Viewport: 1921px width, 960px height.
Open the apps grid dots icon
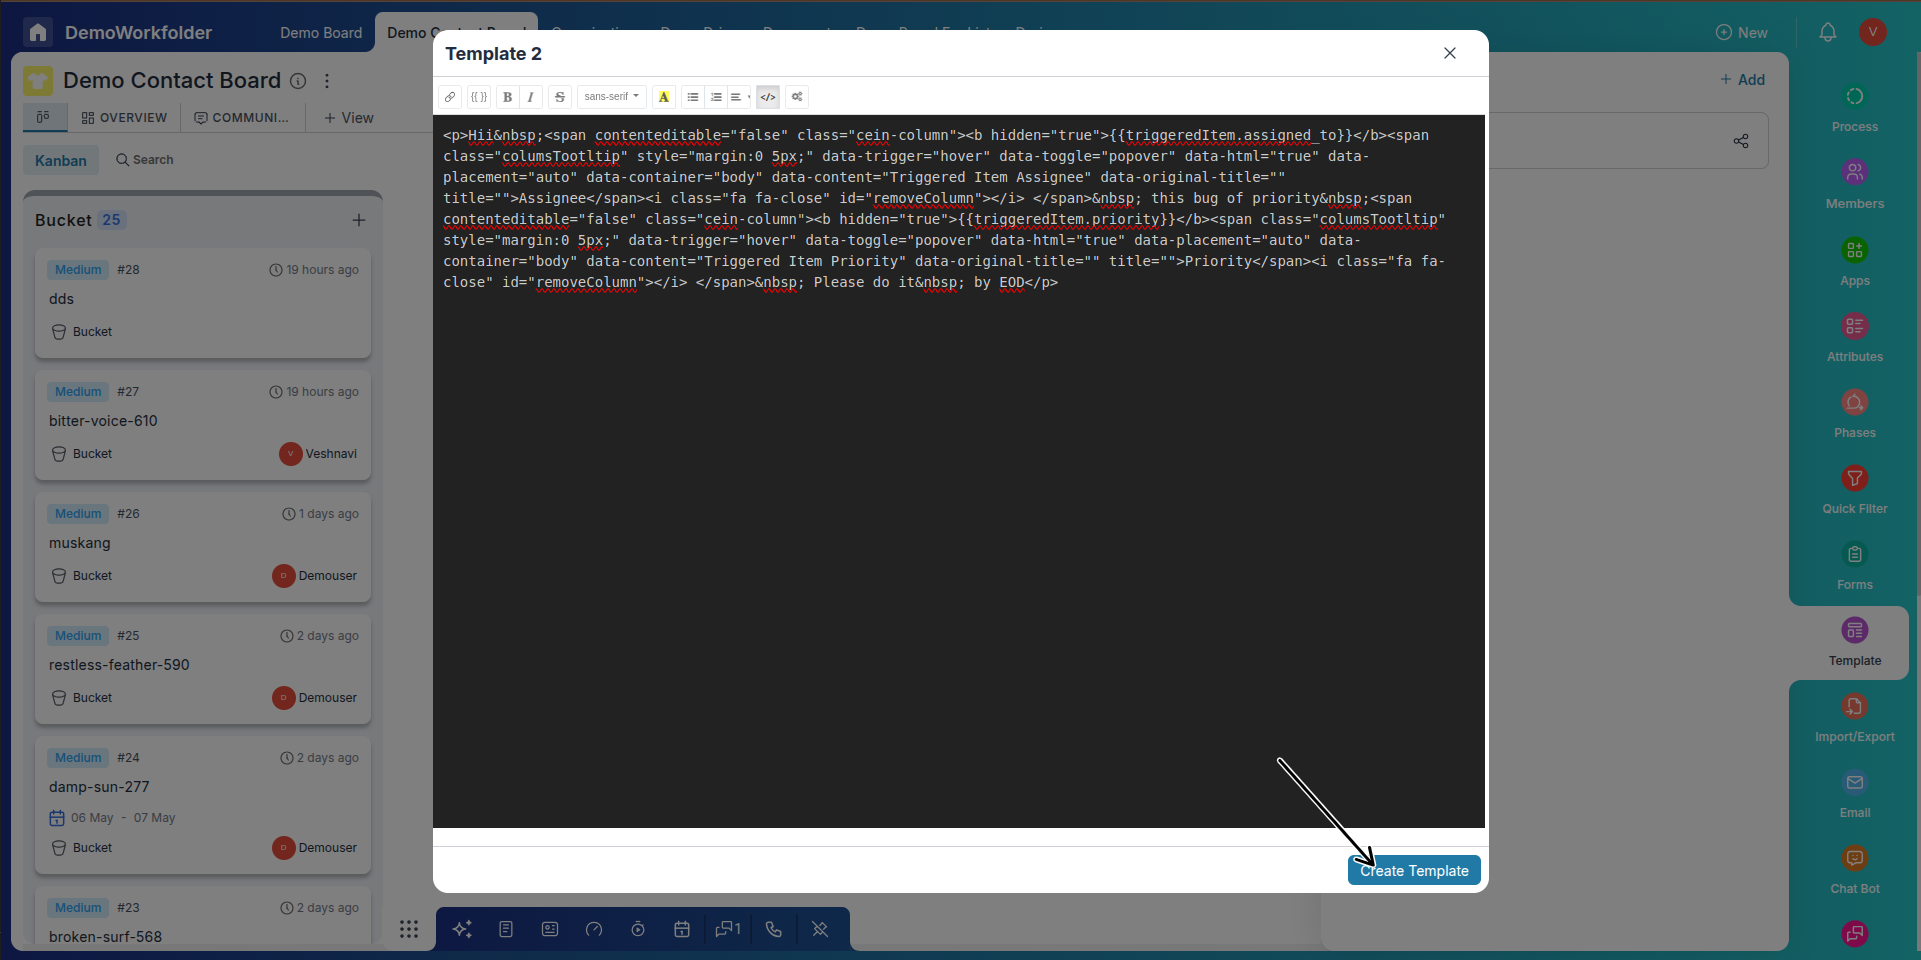[x=409, y=929]
